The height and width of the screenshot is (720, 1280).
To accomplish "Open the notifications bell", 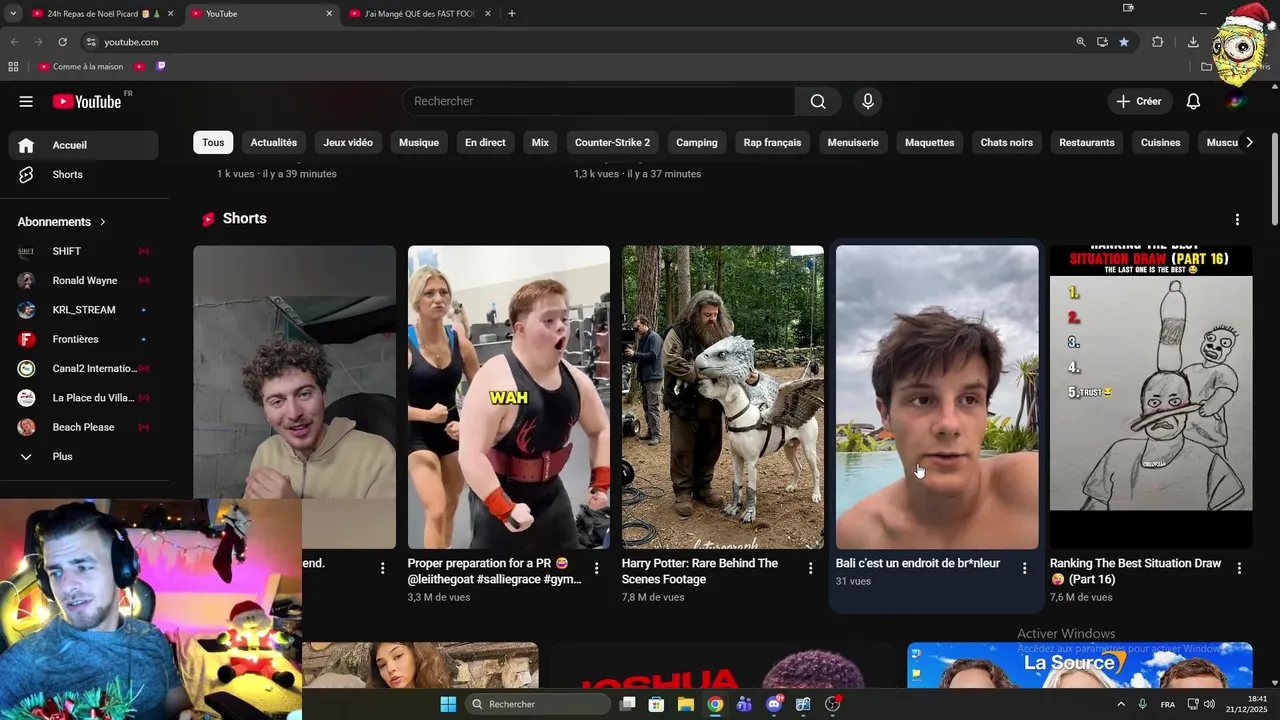I will click(1193, 101).
